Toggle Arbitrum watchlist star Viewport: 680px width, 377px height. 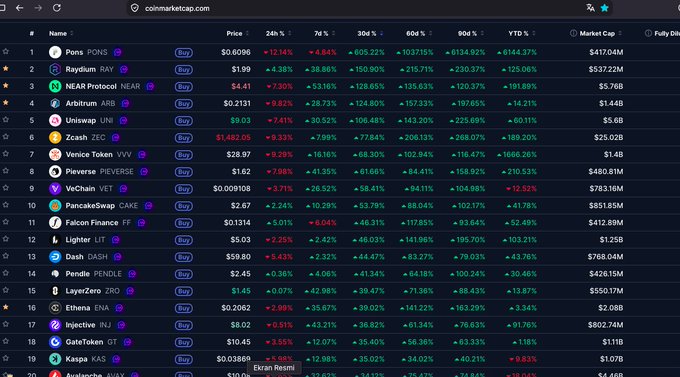tap(6, 103)
